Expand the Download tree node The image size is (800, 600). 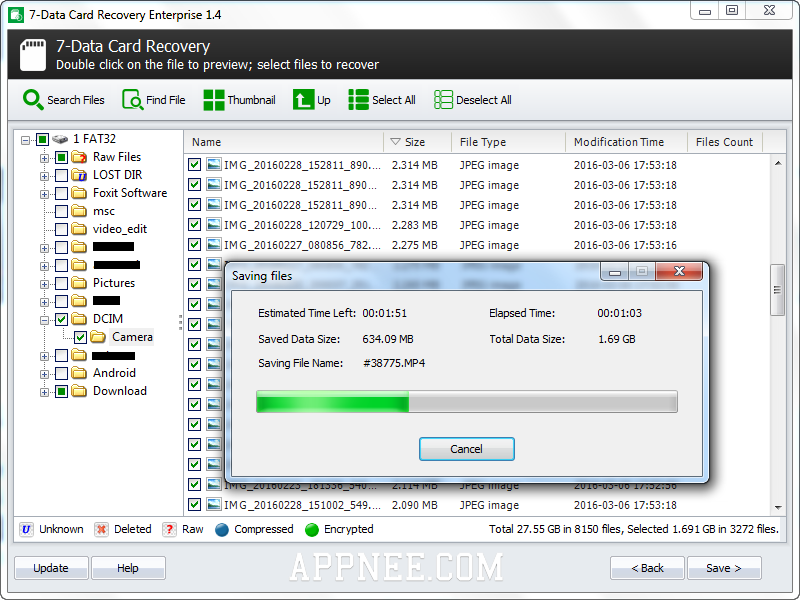44,392
